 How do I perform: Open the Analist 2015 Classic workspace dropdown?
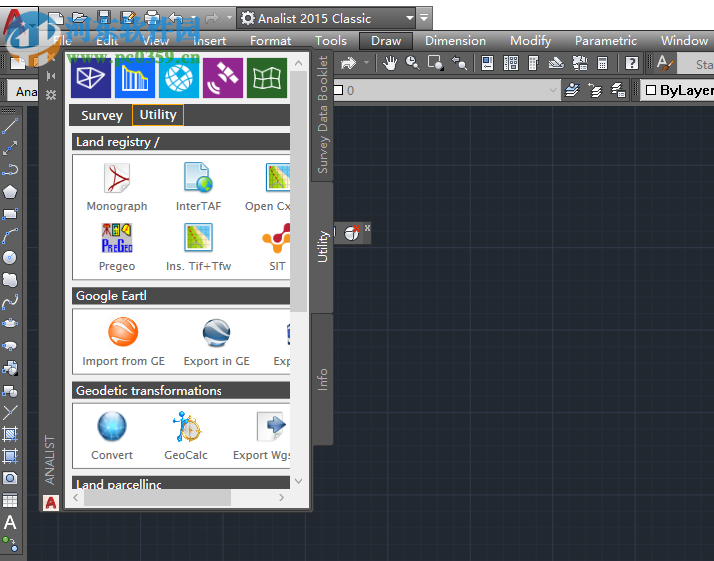click(410, 18)
